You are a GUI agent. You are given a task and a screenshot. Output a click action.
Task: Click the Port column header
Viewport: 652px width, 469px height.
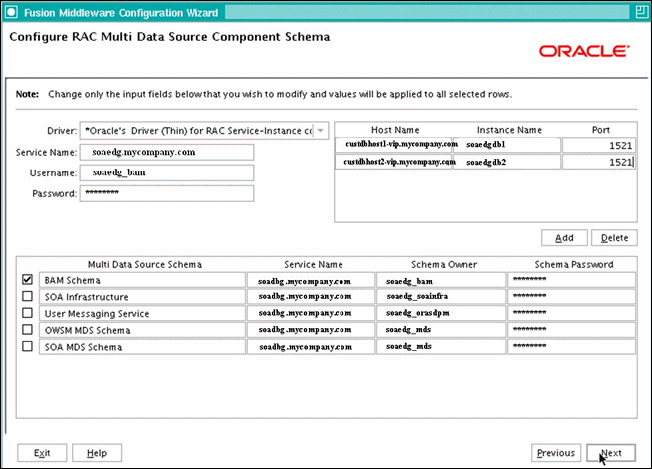tap(600, 130)
